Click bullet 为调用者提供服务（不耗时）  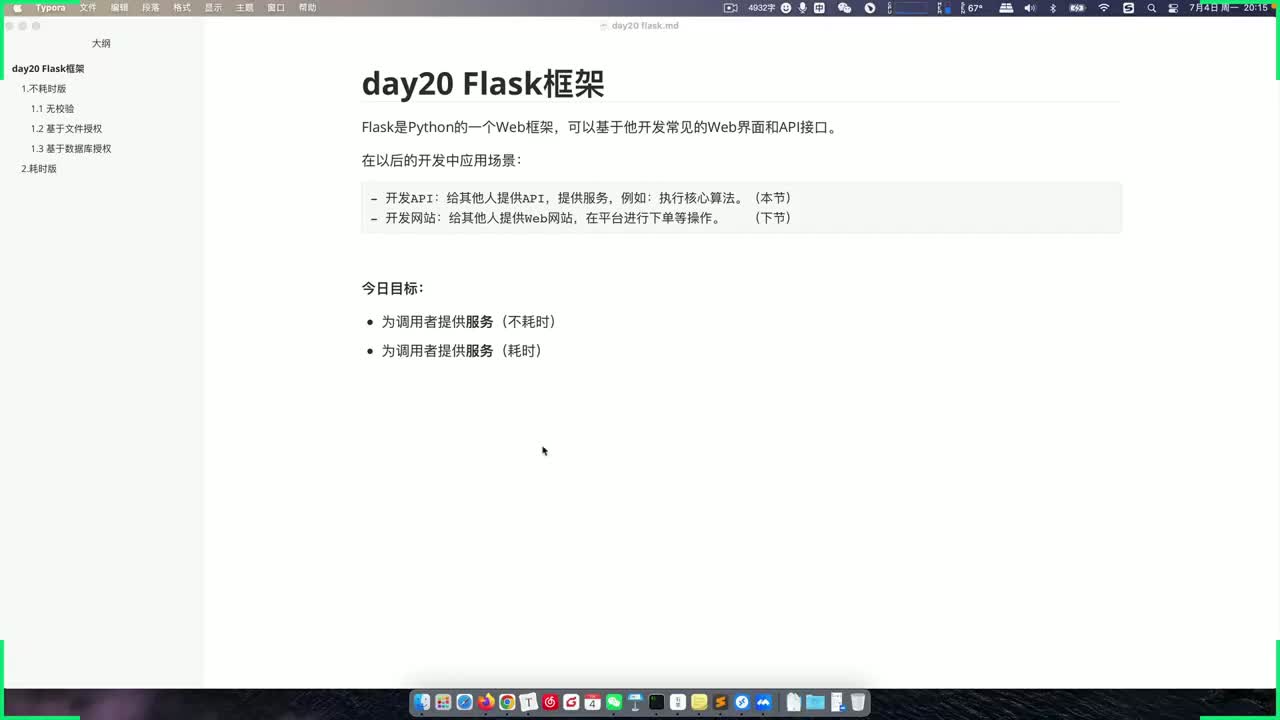468,322
